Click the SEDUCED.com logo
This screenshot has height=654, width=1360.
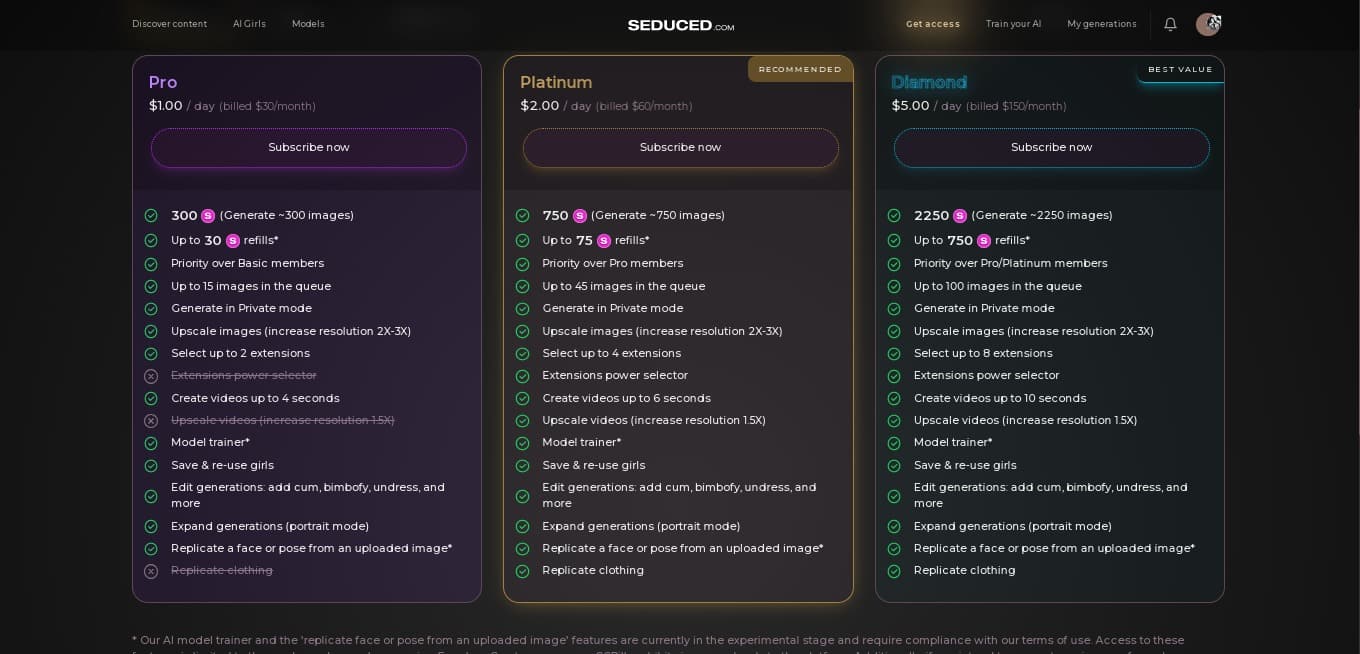point(681,25)
